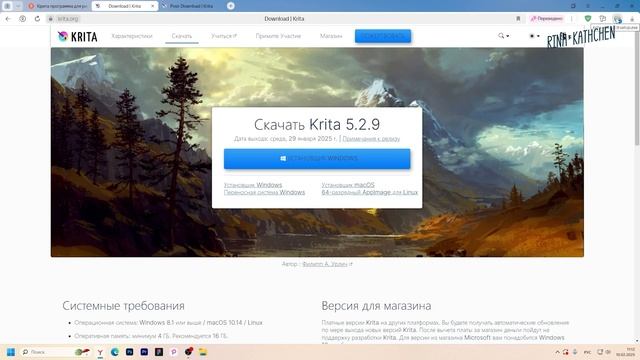Select the Скачать navigation item
This screenshot has height=360, width=640.
pyautogui.click(x=182, y=36)
